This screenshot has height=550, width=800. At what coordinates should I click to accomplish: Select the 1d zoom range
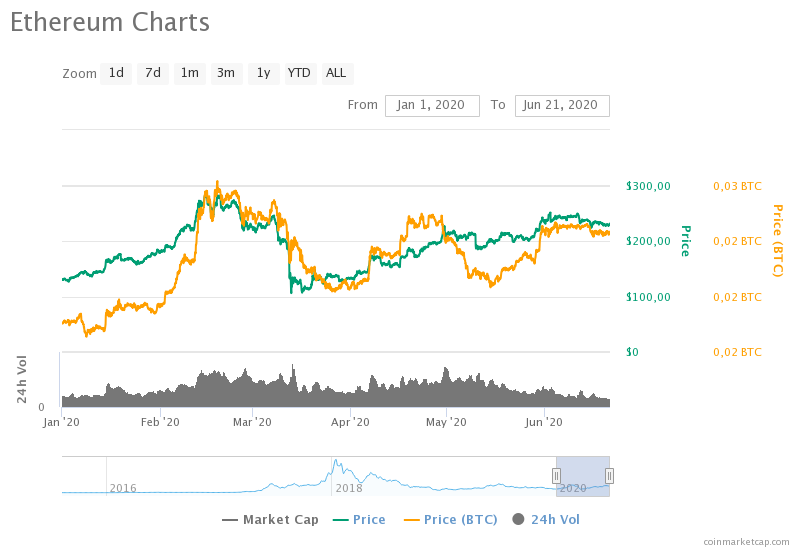(x=116, y=73)
